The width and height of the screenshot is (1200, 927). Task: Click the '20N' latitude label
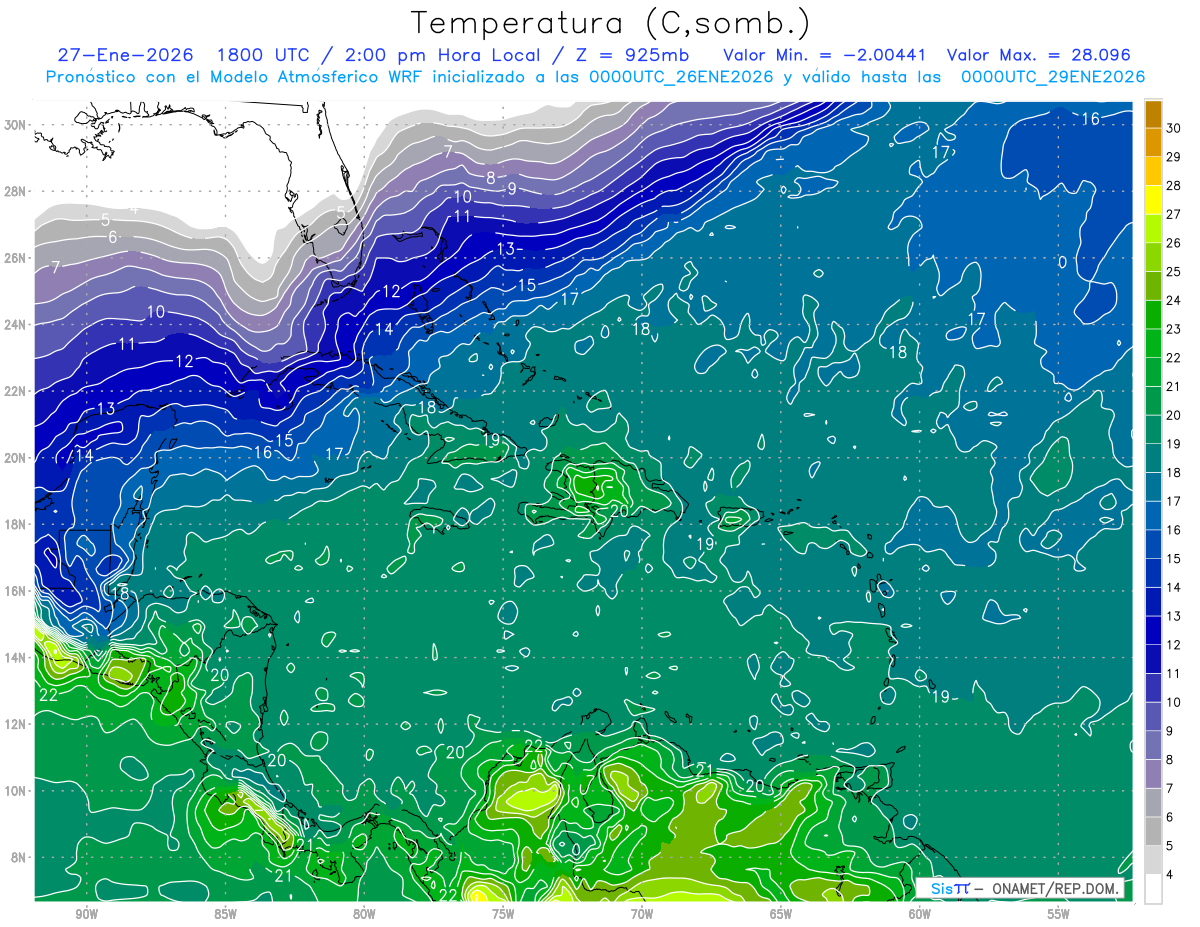15,457
